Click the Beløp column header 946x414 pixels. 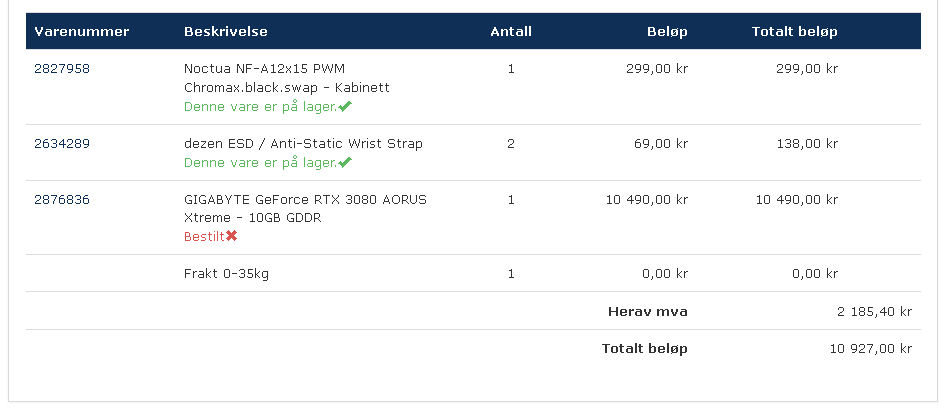pos(667,31)
